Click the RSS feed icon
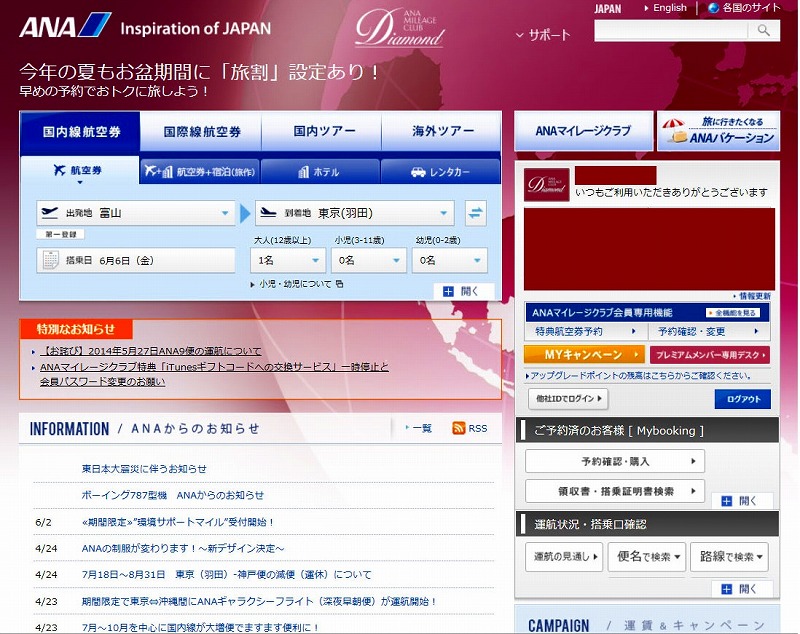800x634 pixels. 458,428
